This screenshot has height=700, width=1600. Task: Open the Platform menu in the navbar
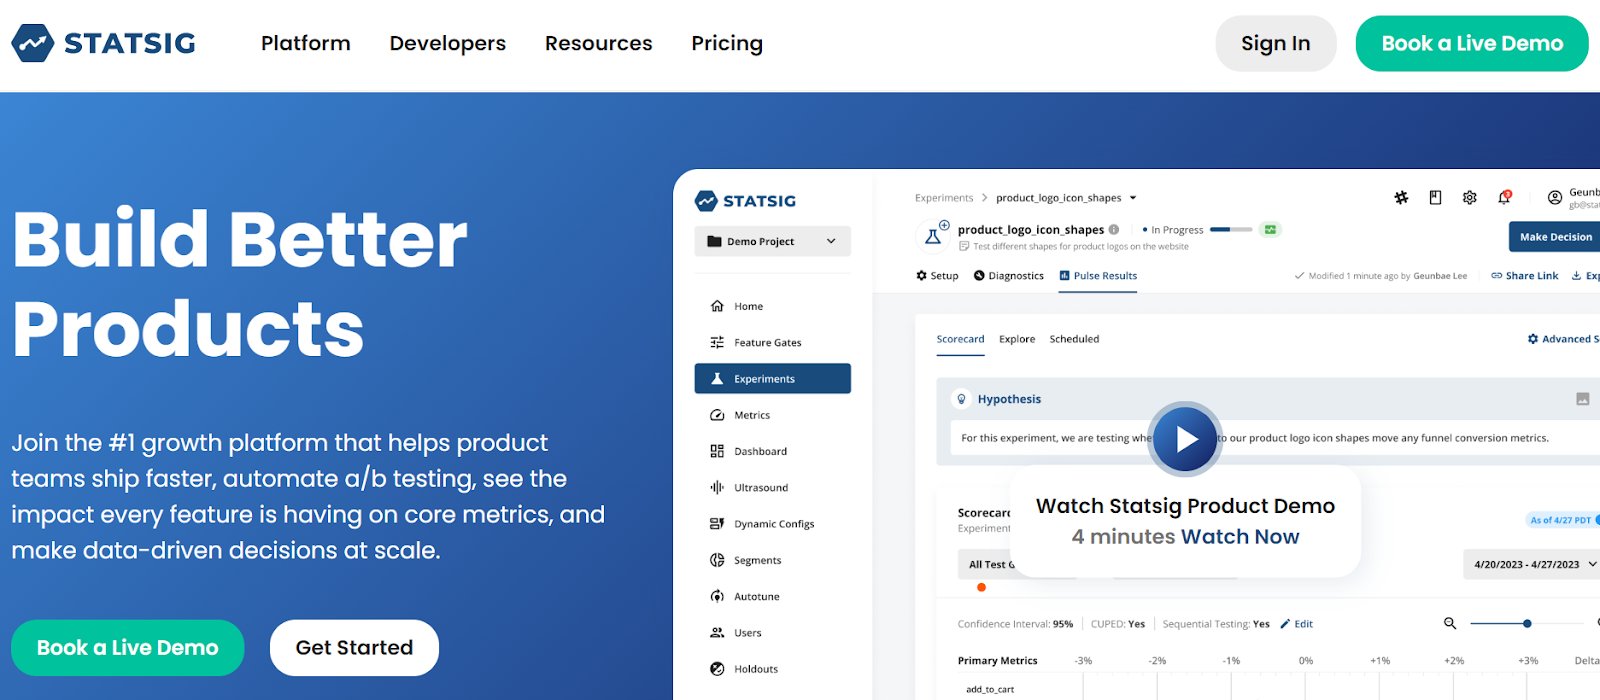[305, 43]
